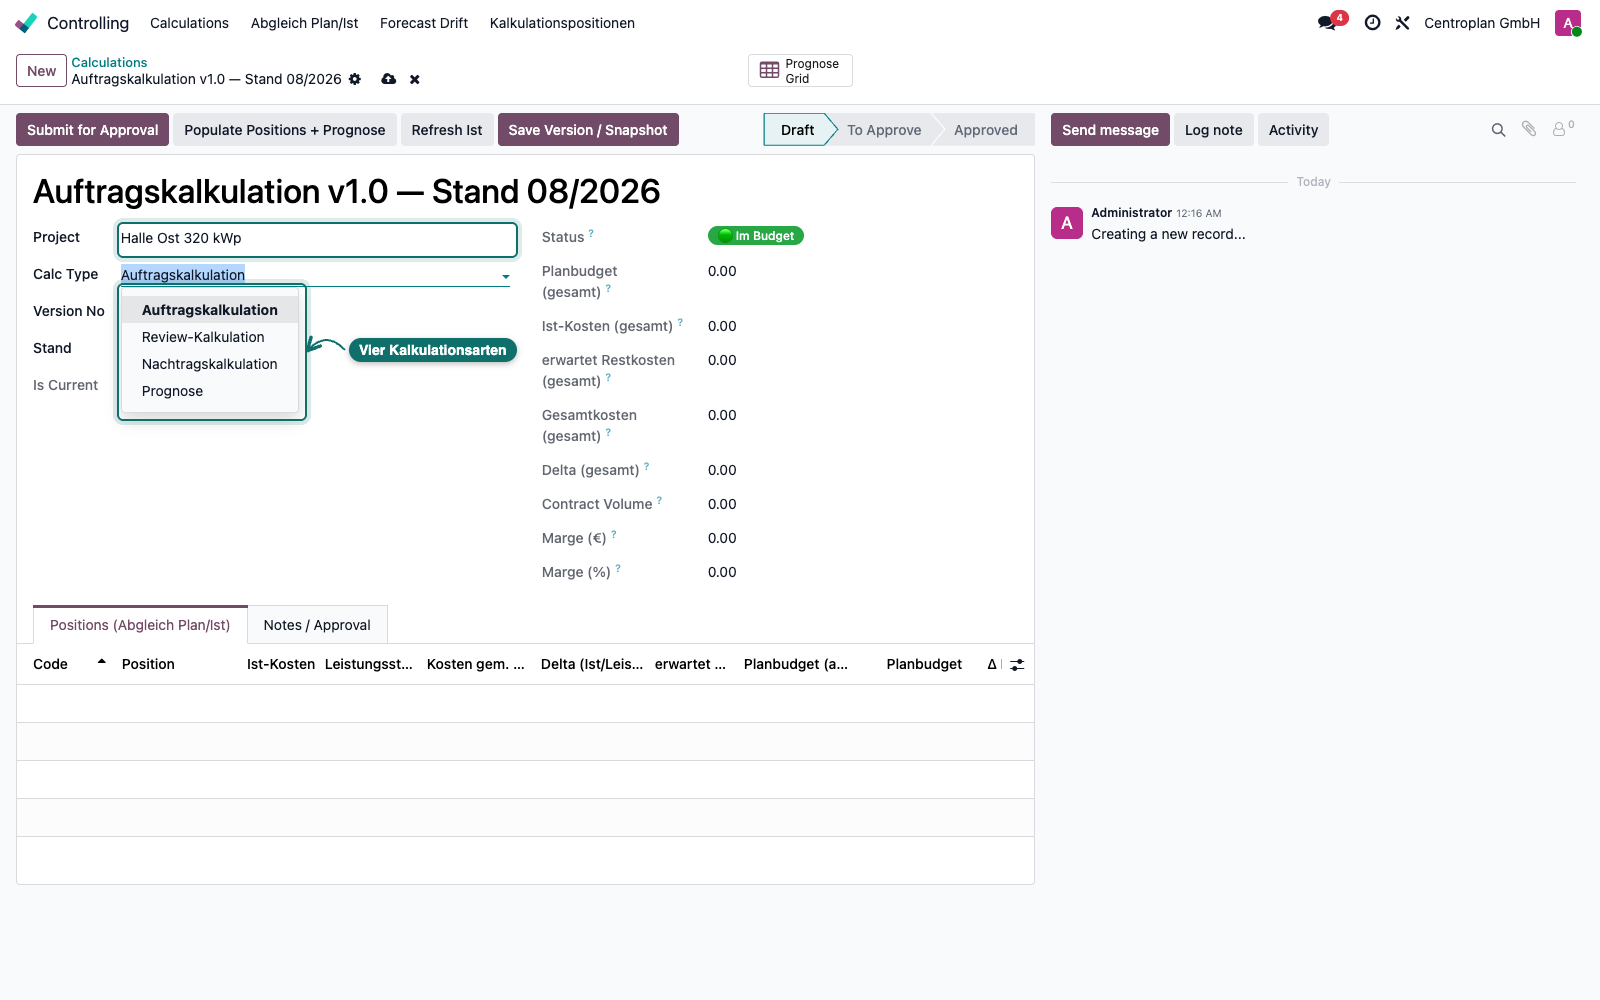The width and height of the screenshot is (1600, 1000).
Task: Switch to Notes / Approval tab
Action: 317,625
